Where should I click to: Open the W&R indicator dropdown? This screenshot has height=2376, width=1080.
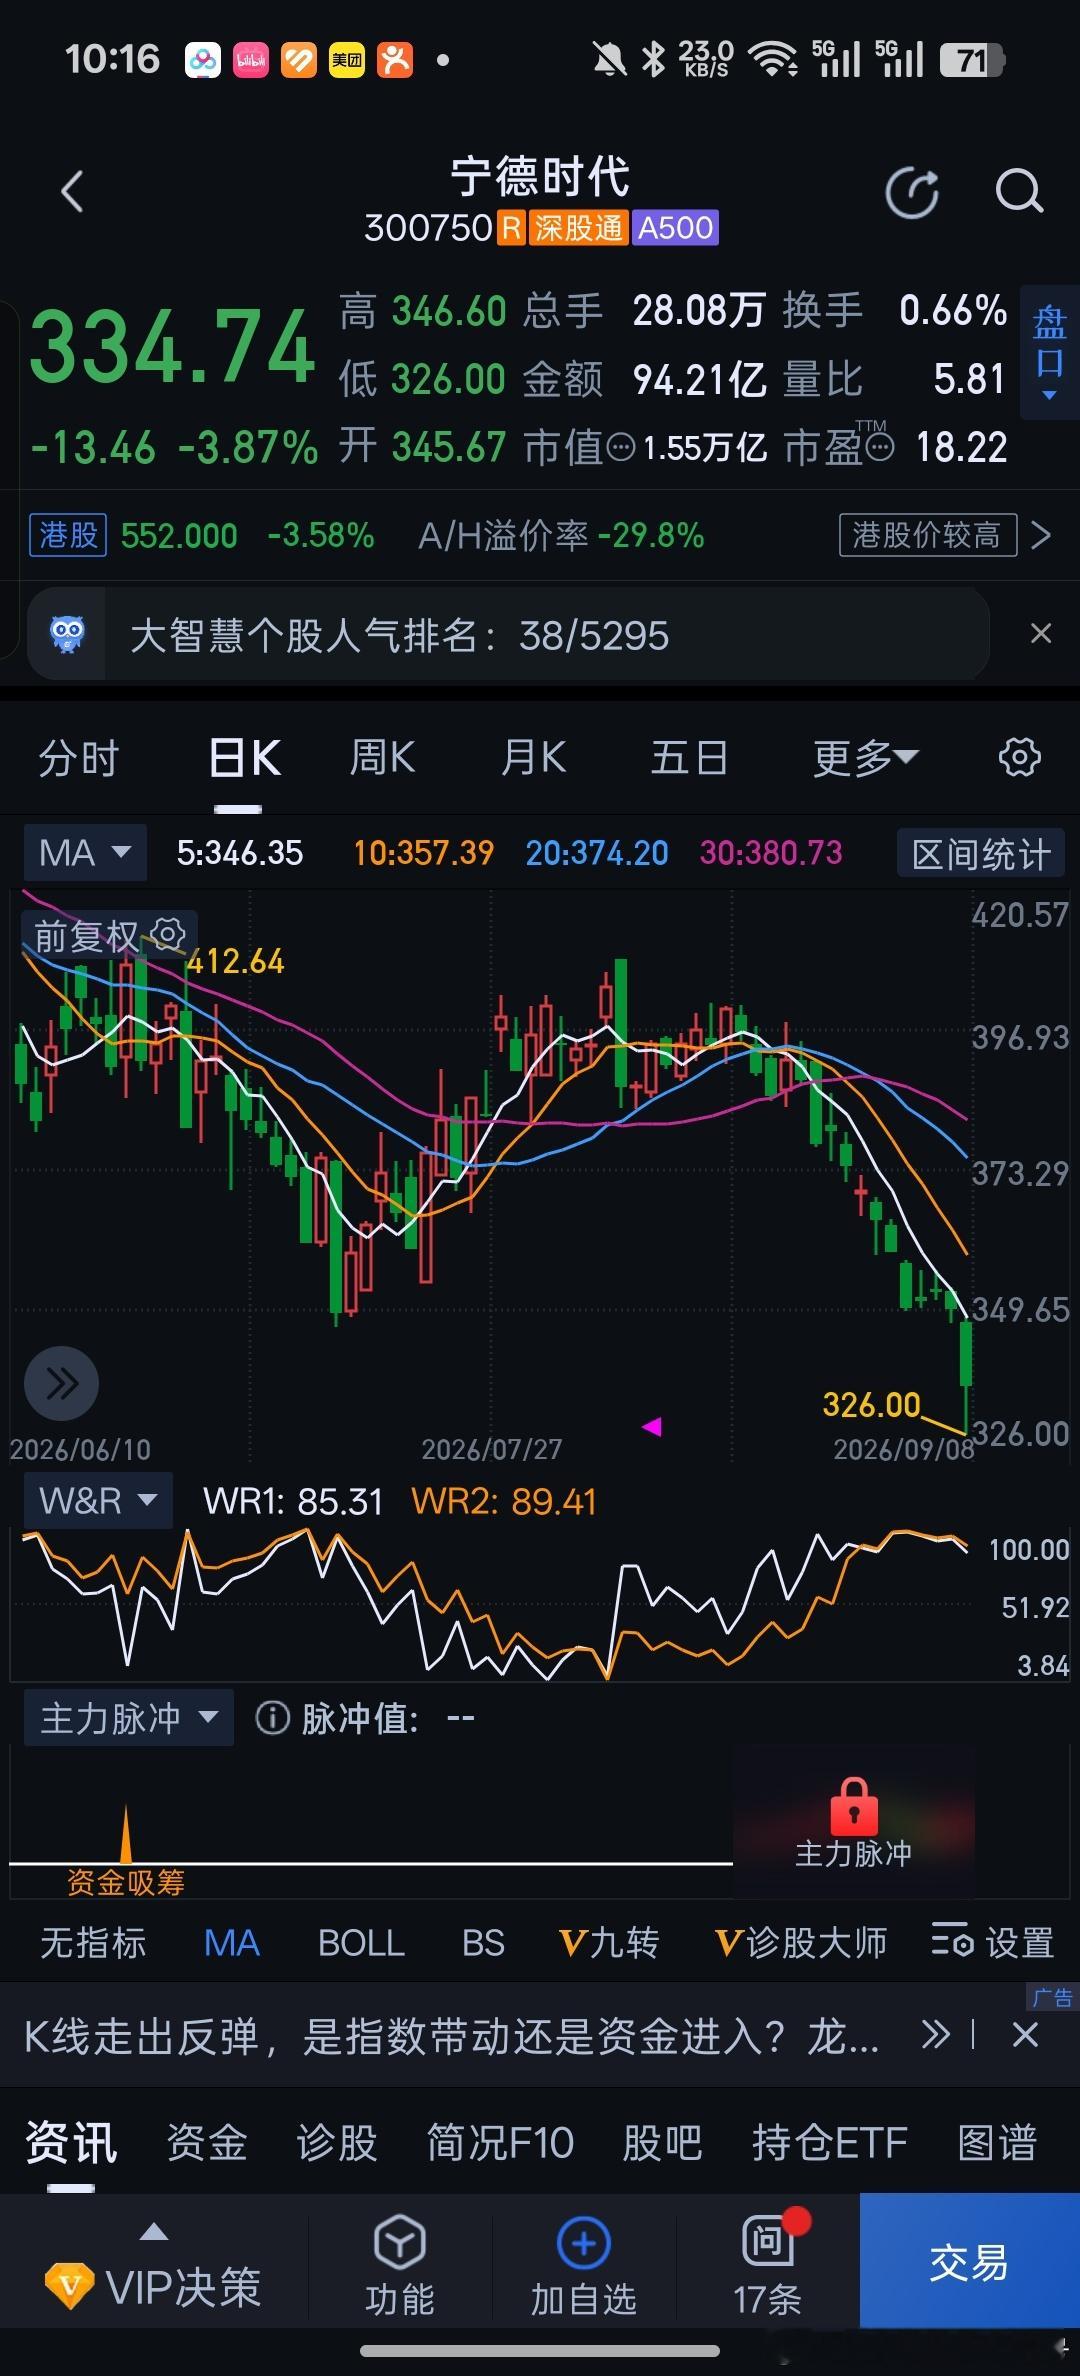click(x=98, y=1500)
